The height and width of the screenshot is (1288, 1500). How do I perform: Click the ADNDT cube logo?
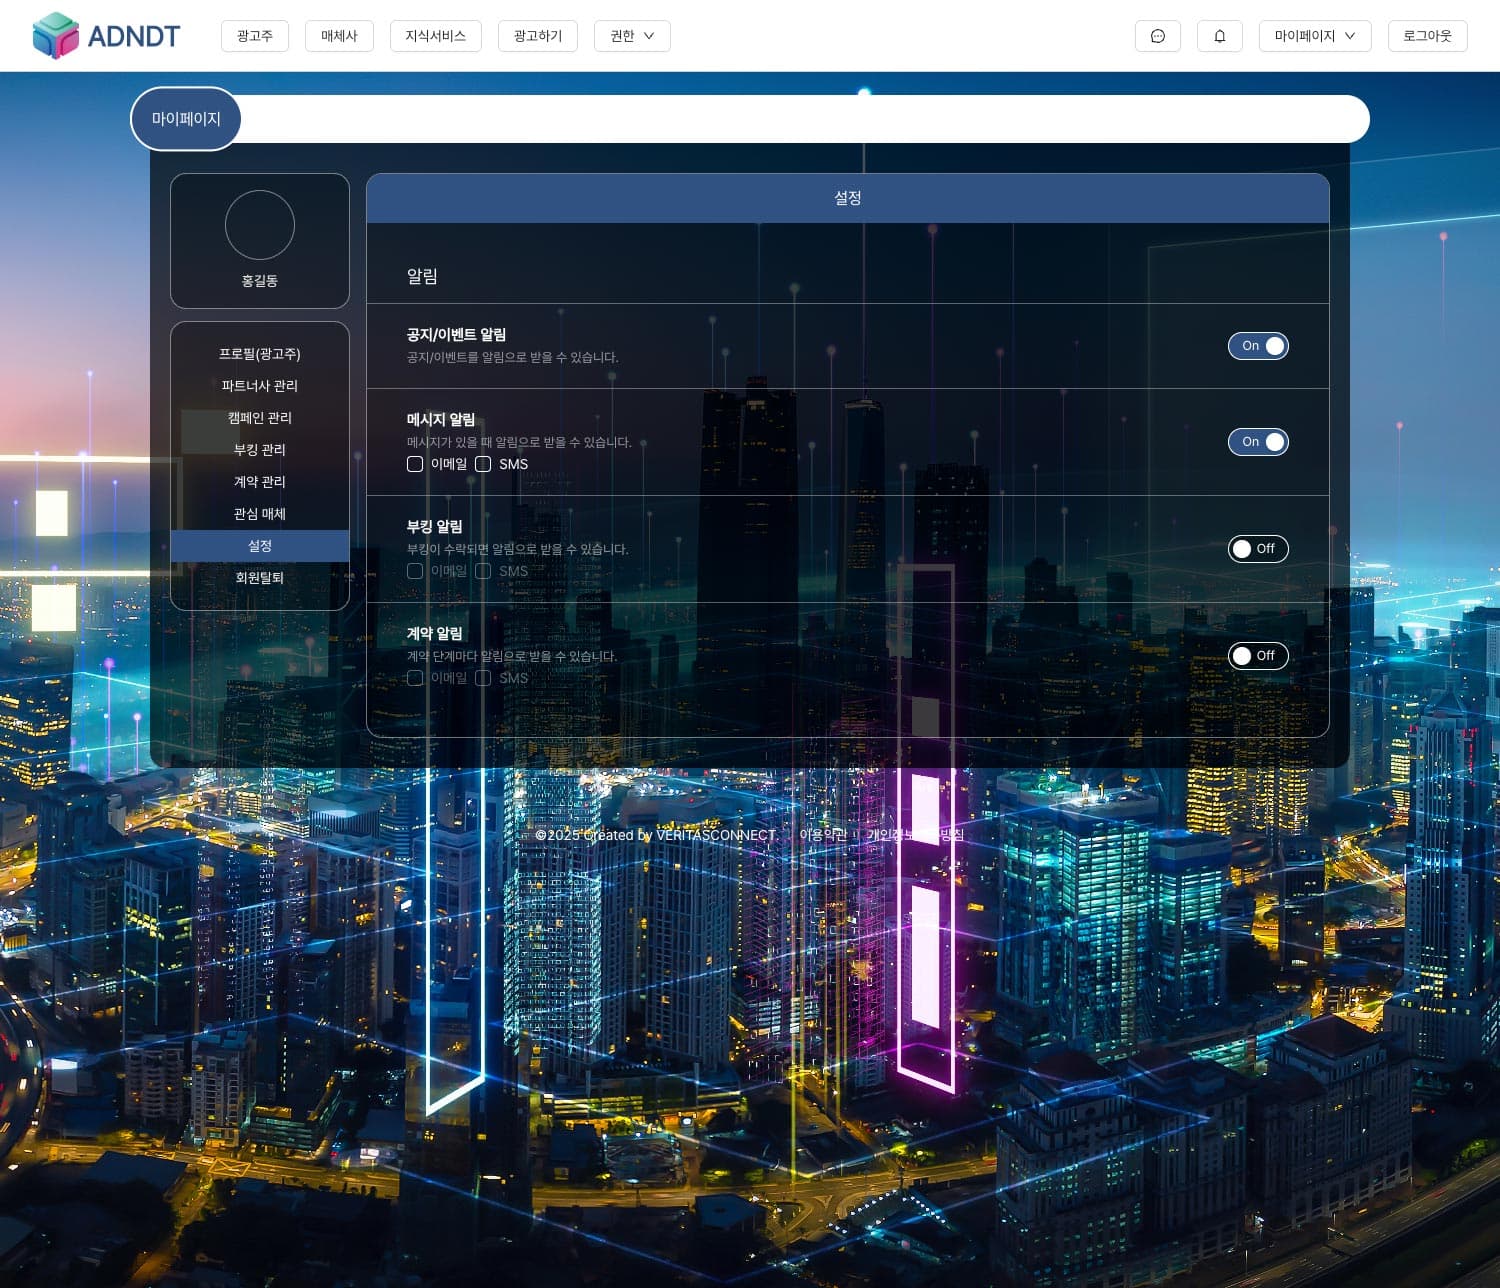pos(55,36)
